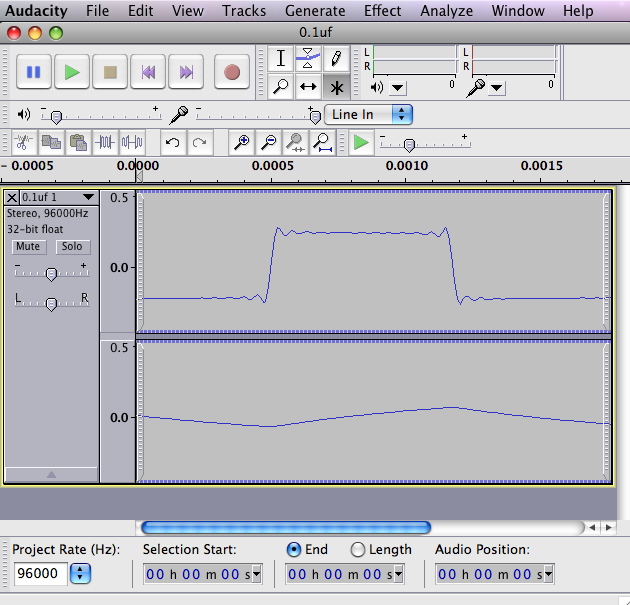Click the track pan L/R slider handle
This screenshot has width=630, height=605.
(51, 305)
